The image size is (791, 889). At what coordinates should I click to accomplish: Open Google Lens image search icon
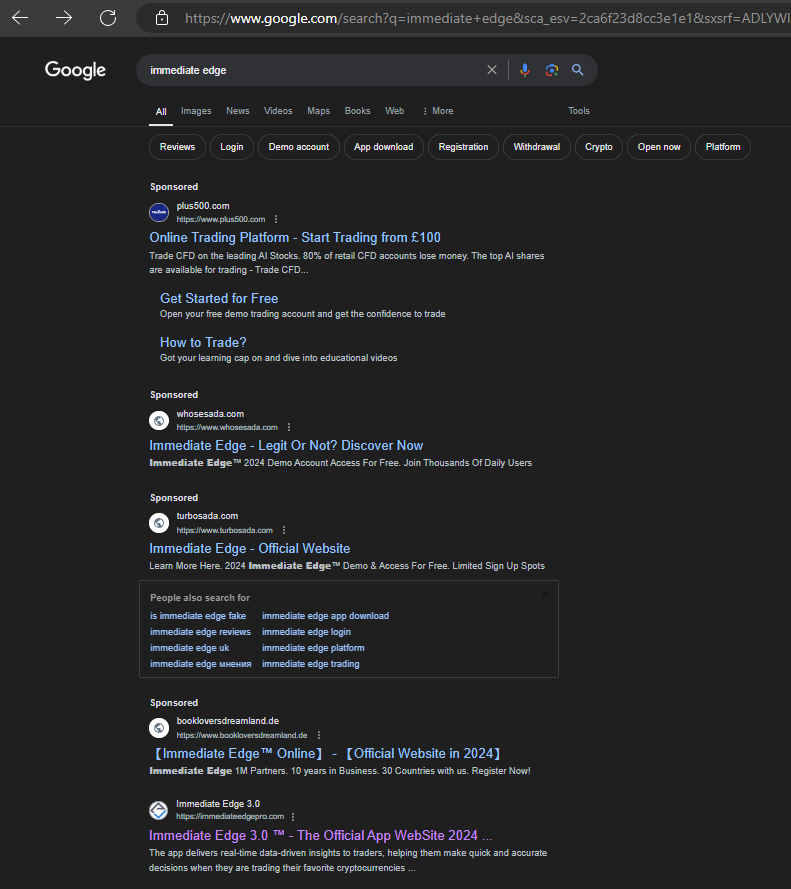pos(552,70)
